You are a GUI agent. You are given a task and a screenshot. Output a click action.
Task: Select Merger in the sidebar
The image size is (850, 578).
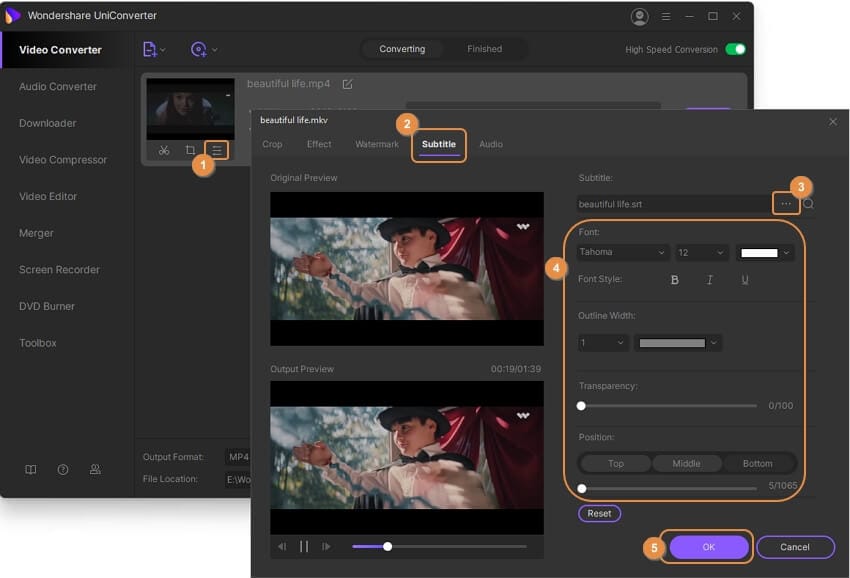(x=36, y=233)
